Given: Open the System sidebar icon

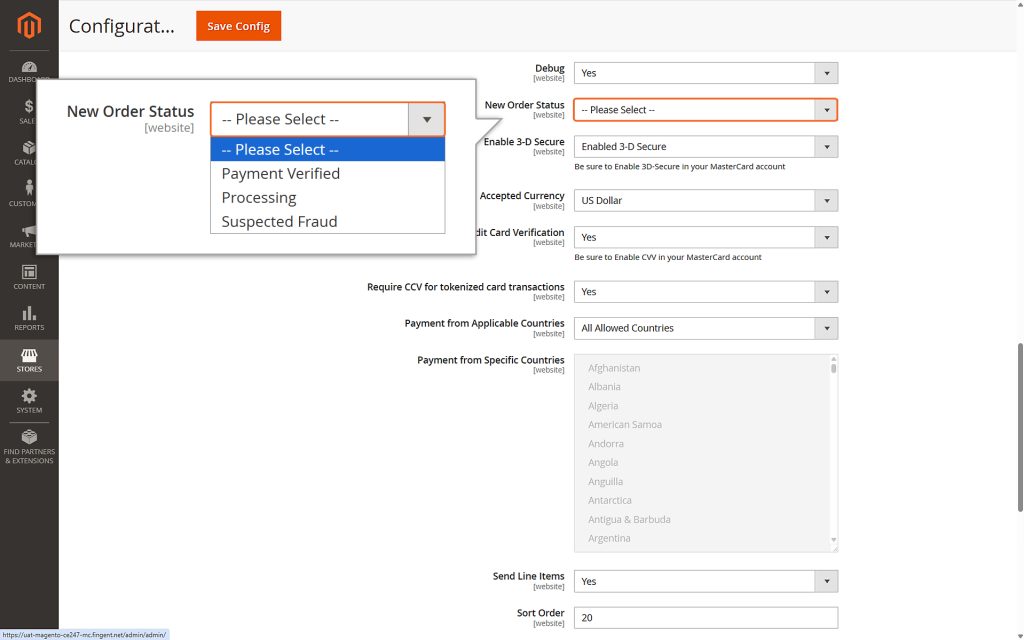Looking at the screenshot, I should click(29, 400).
